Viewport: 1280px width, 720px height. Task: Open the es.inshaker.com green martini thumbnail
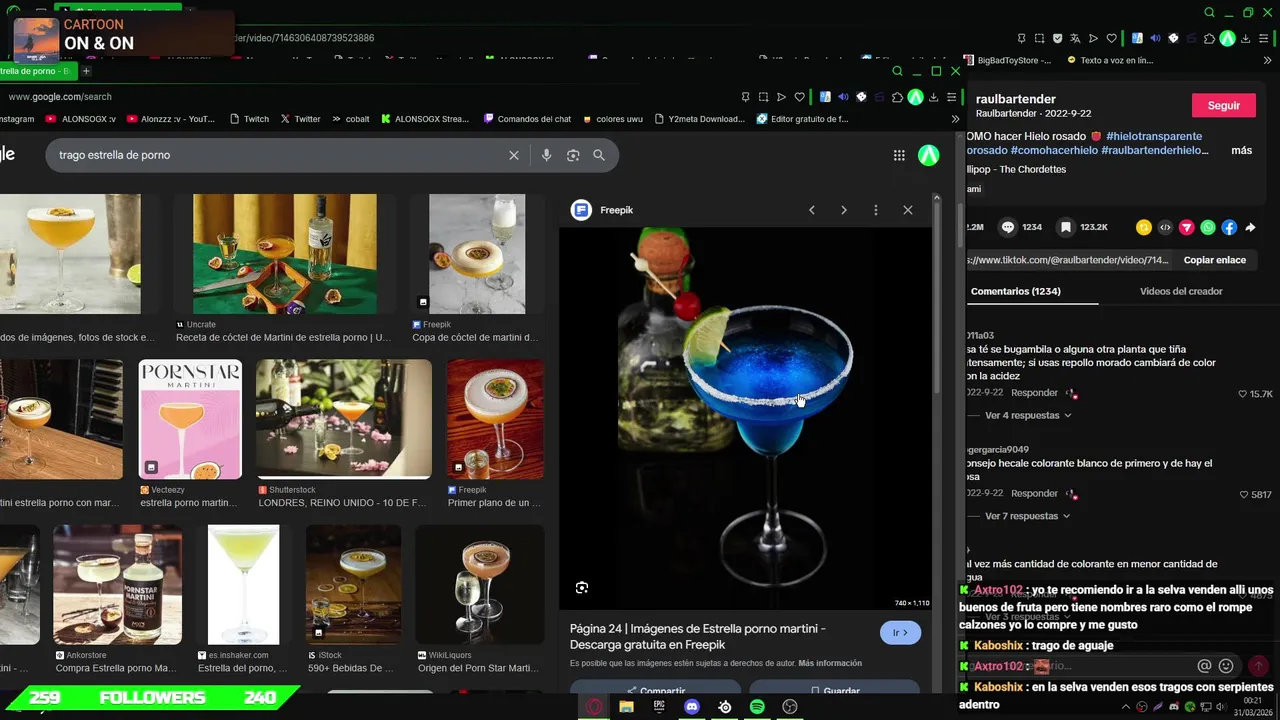243,585
